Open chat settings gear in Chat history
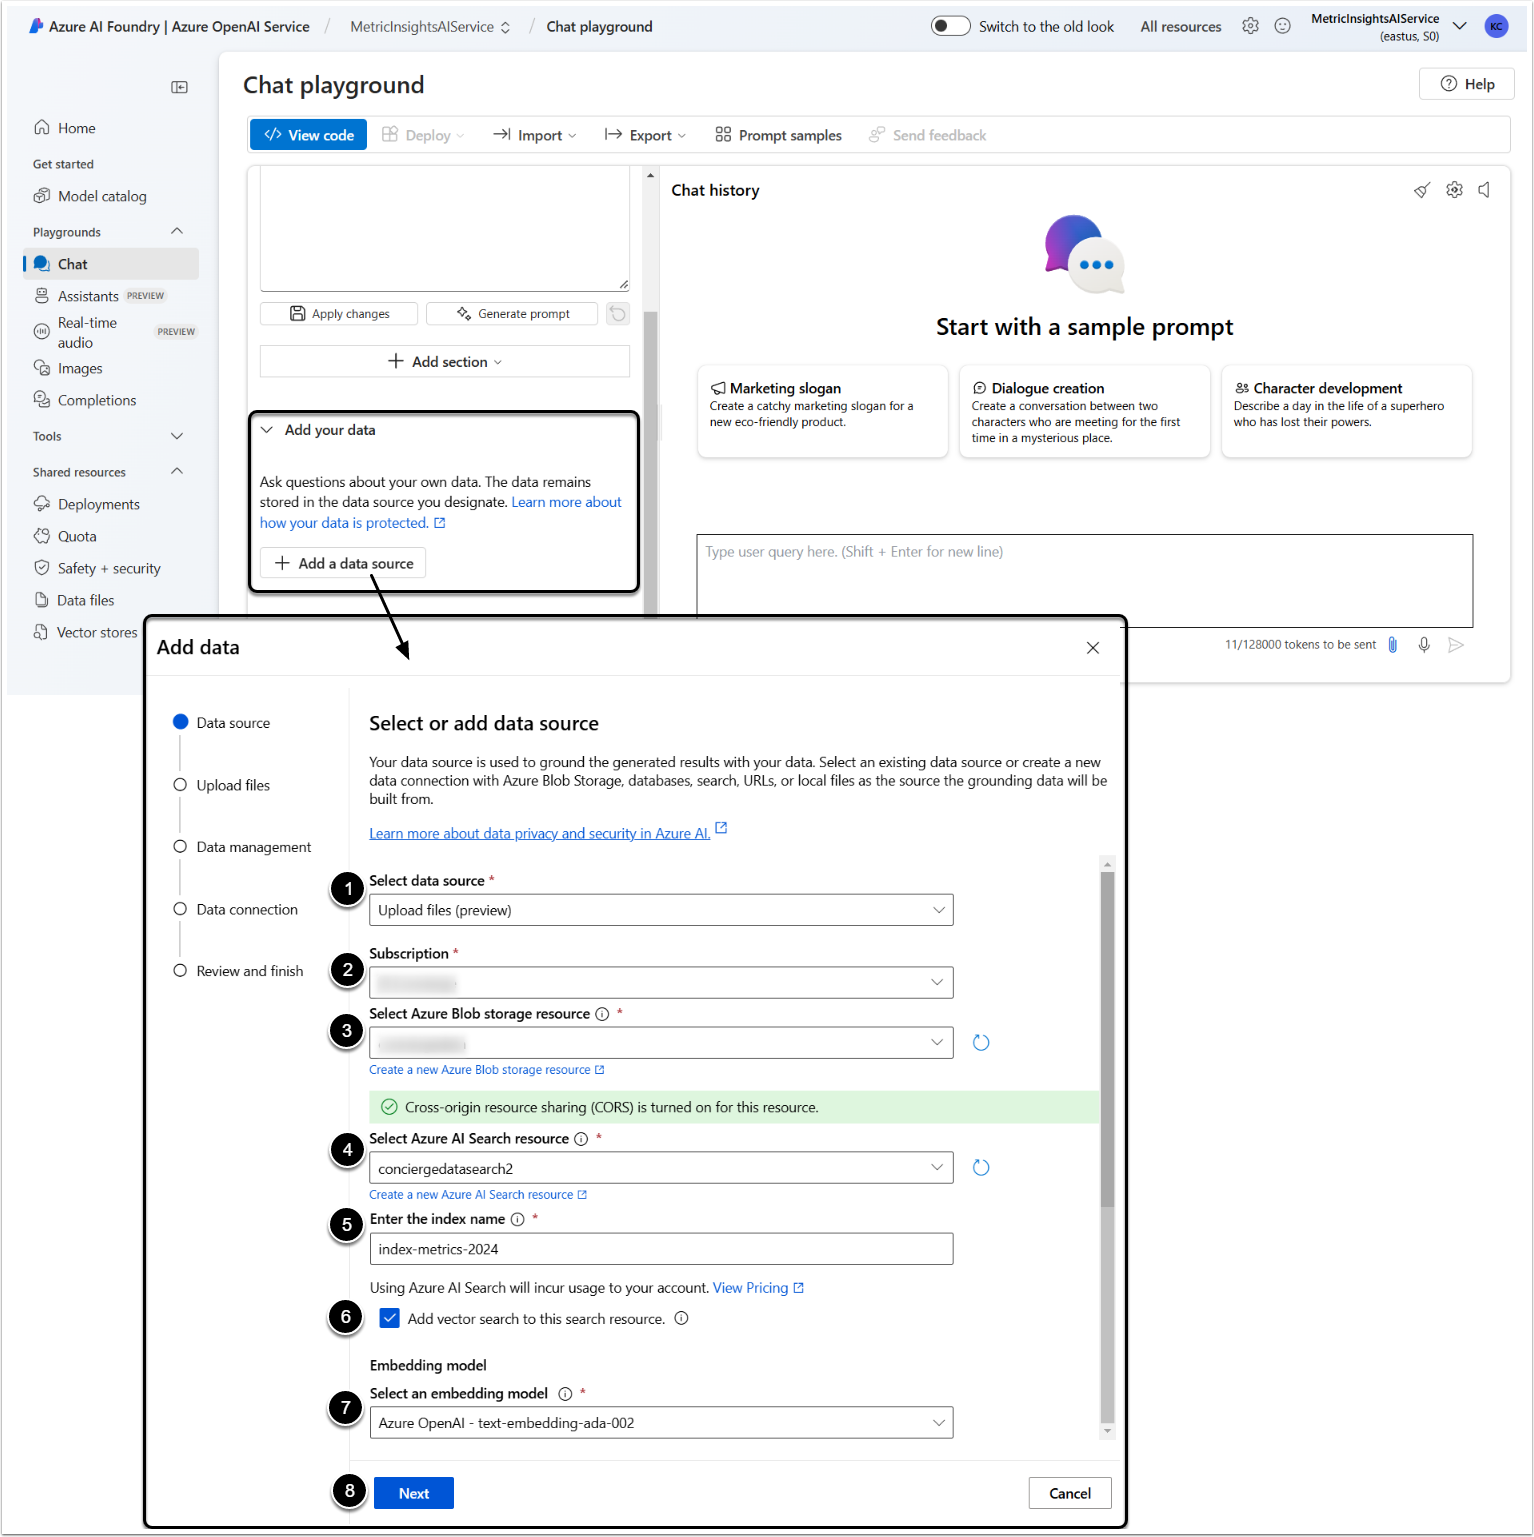The height and width of the screenshot is (1537, 1534). click(1454, 190)
